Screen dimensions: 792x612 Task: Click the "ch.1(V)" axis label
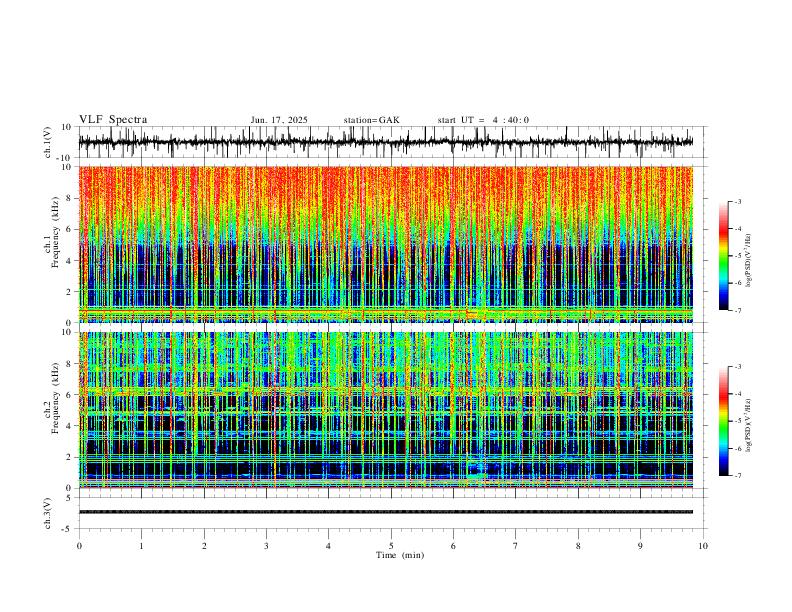click(48, 142)
